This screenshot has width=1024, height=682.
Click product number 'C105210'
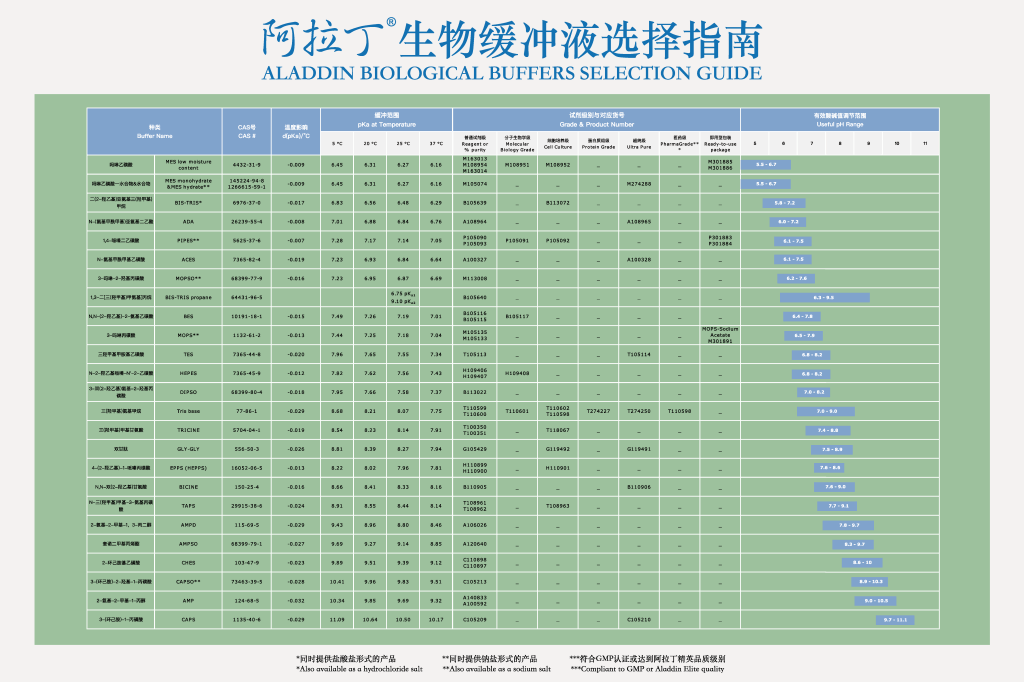(639, 619)
